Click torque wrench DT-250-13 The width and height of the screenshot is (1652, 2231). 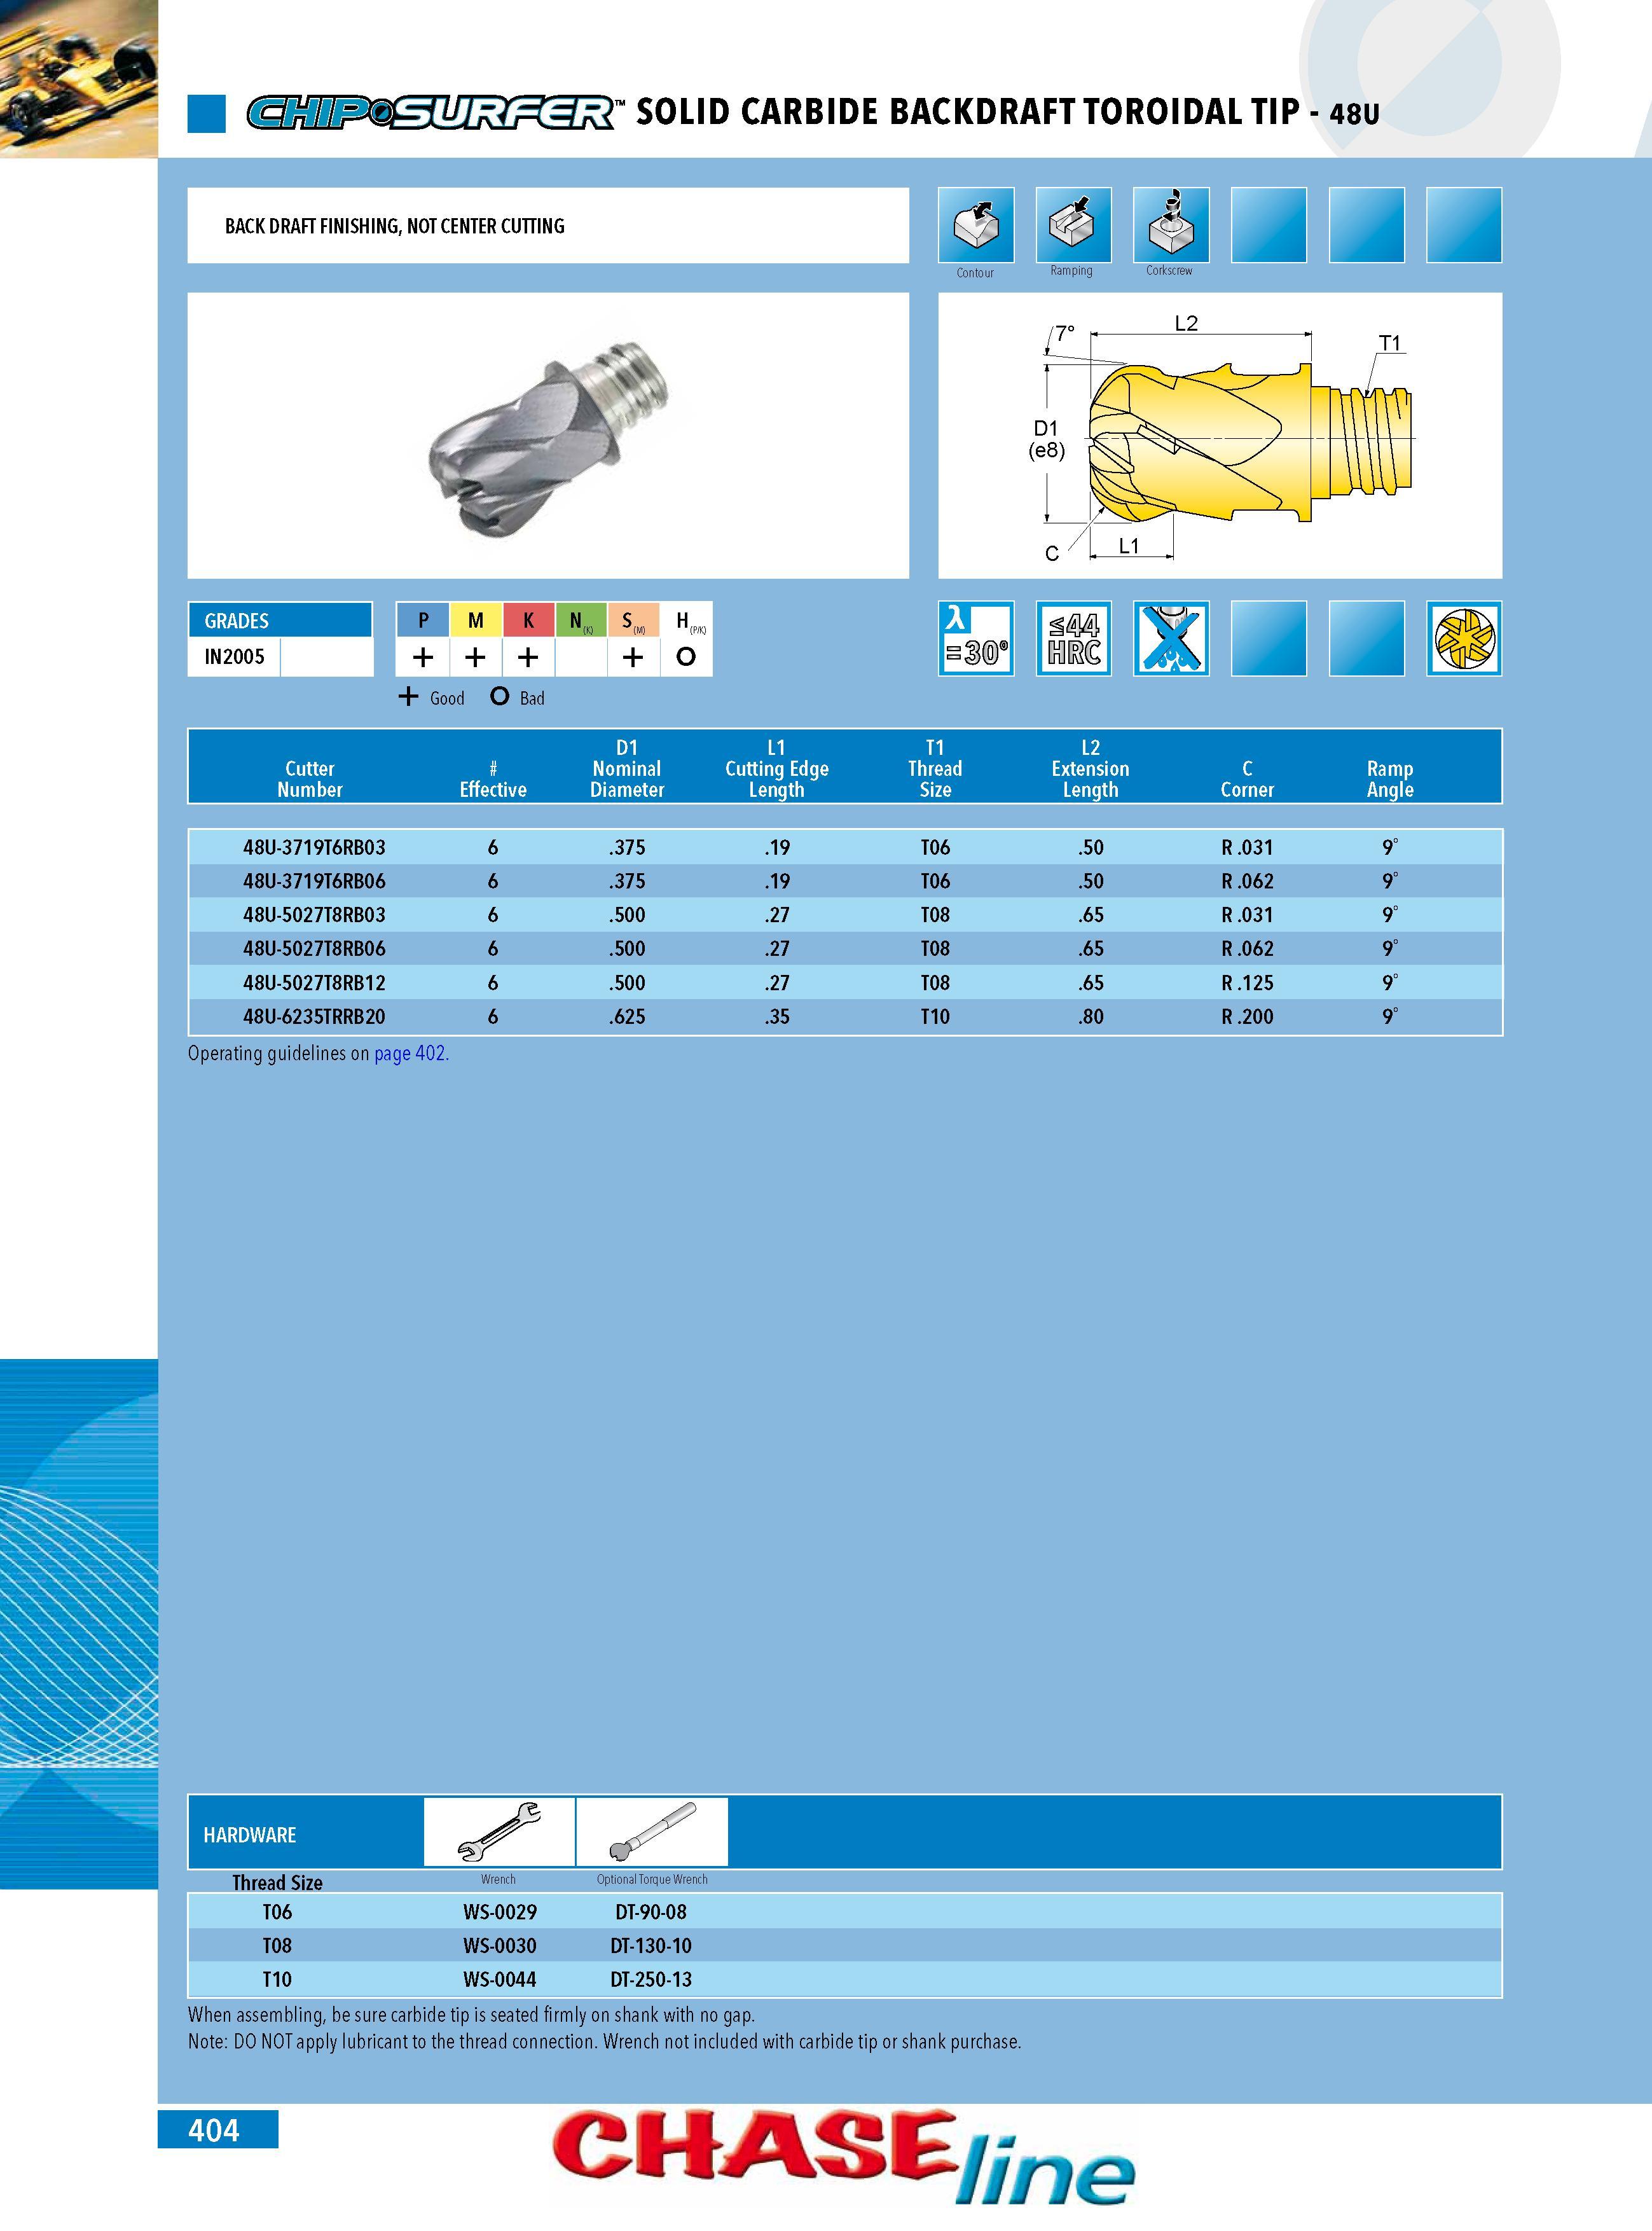coord(651,1979)
